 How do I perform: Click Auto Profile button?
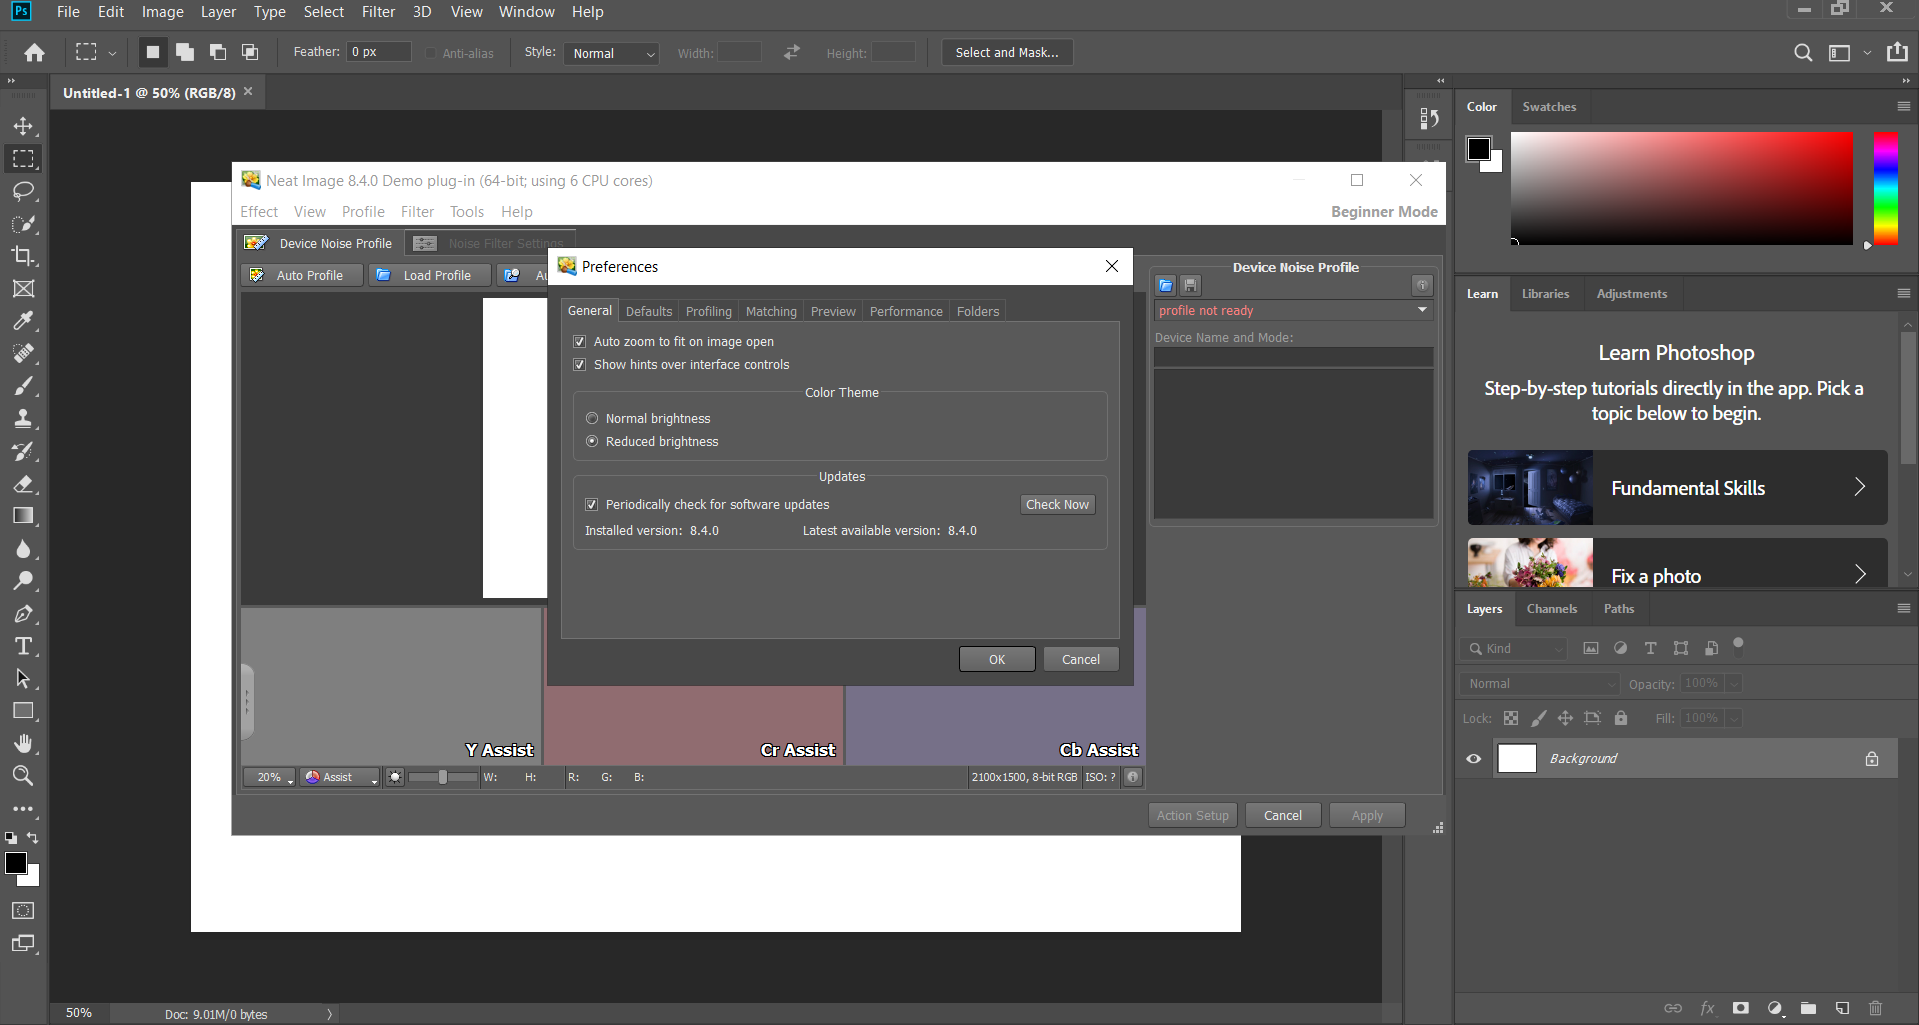(301, 275)
